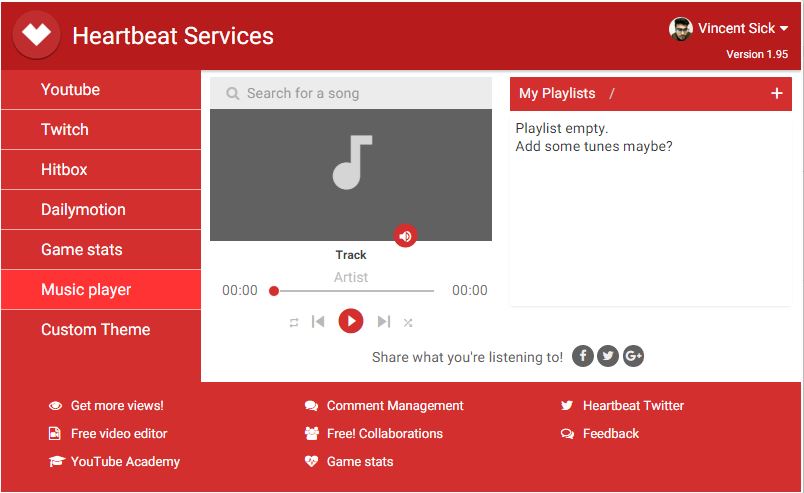Play the current track
The width and height of the screenshot is (804, 493).
[351, 321]
